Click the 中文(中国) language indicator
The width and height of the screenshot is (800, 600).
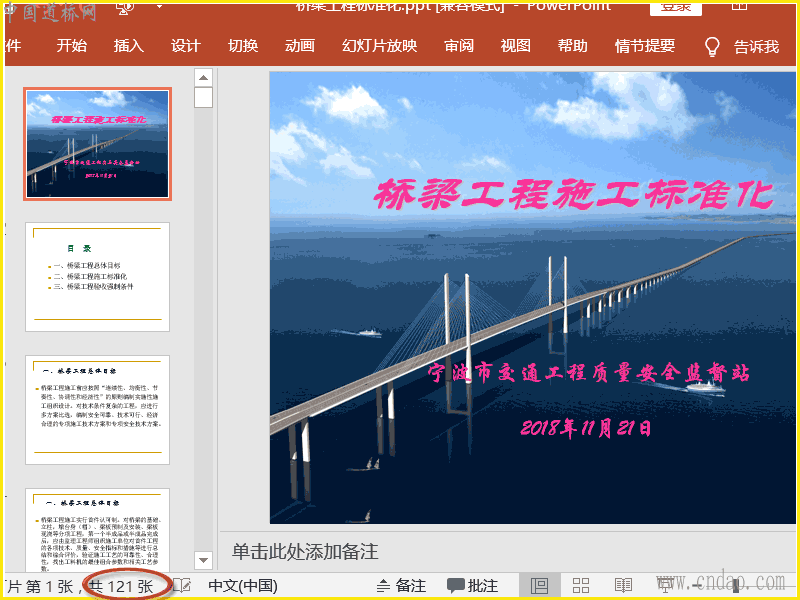tap(243, 586)
